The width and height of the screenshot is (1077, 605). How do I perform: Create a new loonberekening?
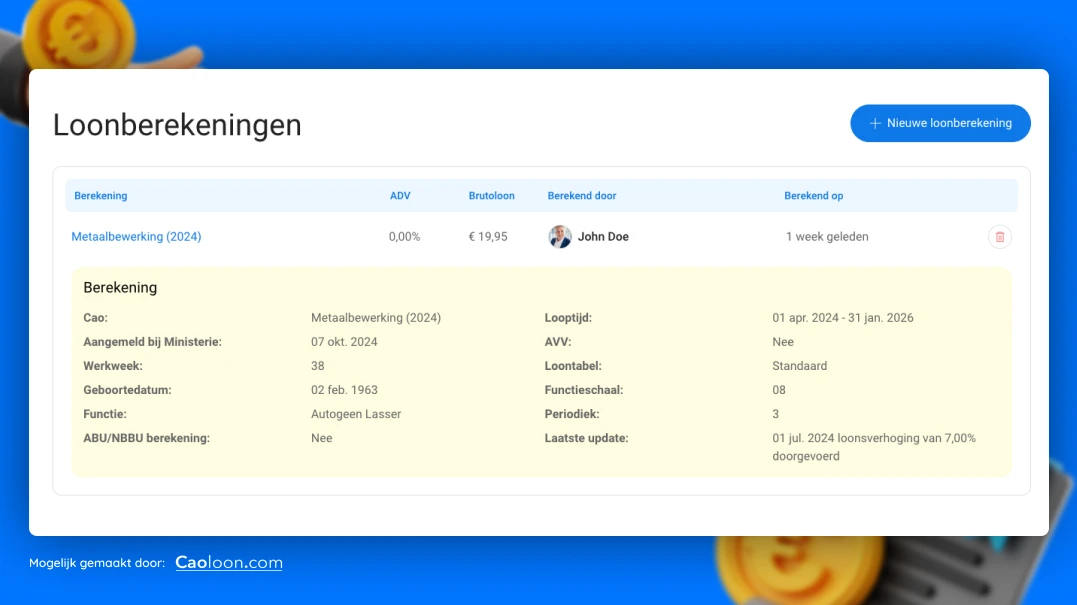point(940,123)
